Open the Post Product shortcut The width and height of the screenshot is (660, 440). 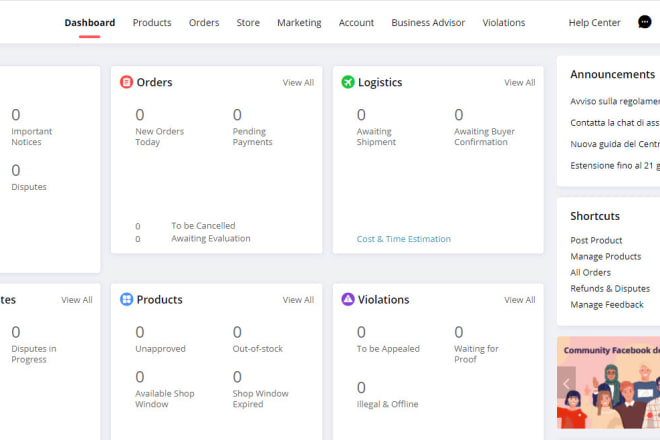[596, 240]
